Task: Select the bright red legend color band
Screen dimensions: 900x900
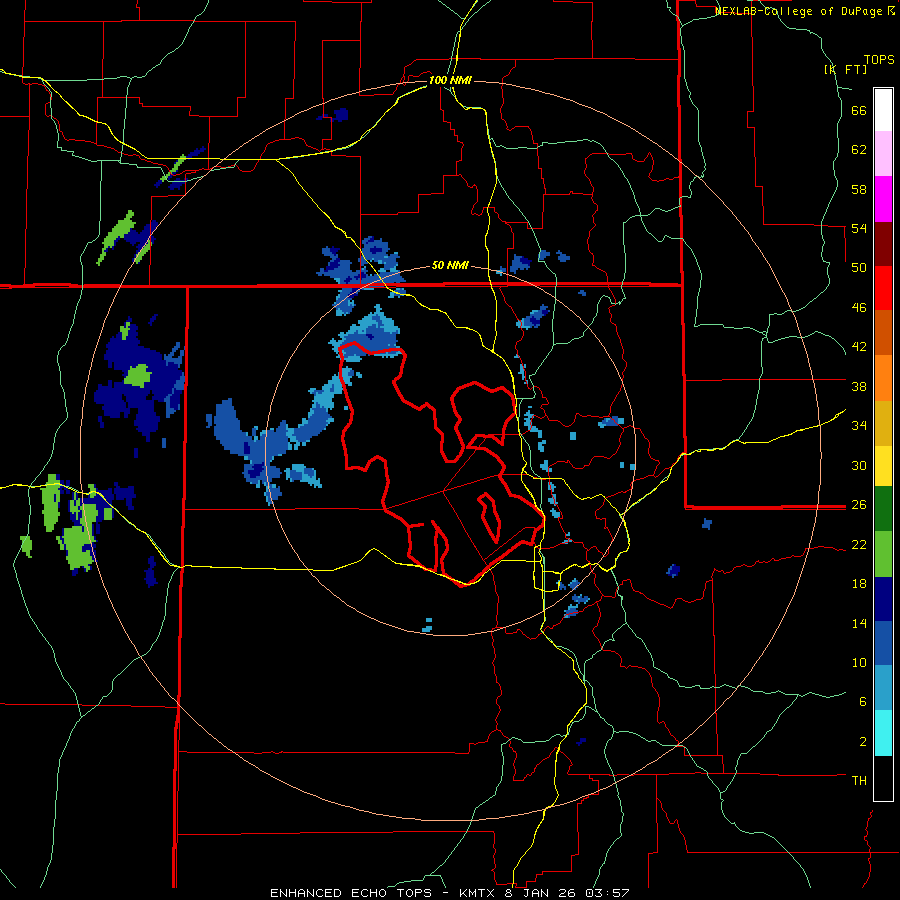Action: [883, 288]
